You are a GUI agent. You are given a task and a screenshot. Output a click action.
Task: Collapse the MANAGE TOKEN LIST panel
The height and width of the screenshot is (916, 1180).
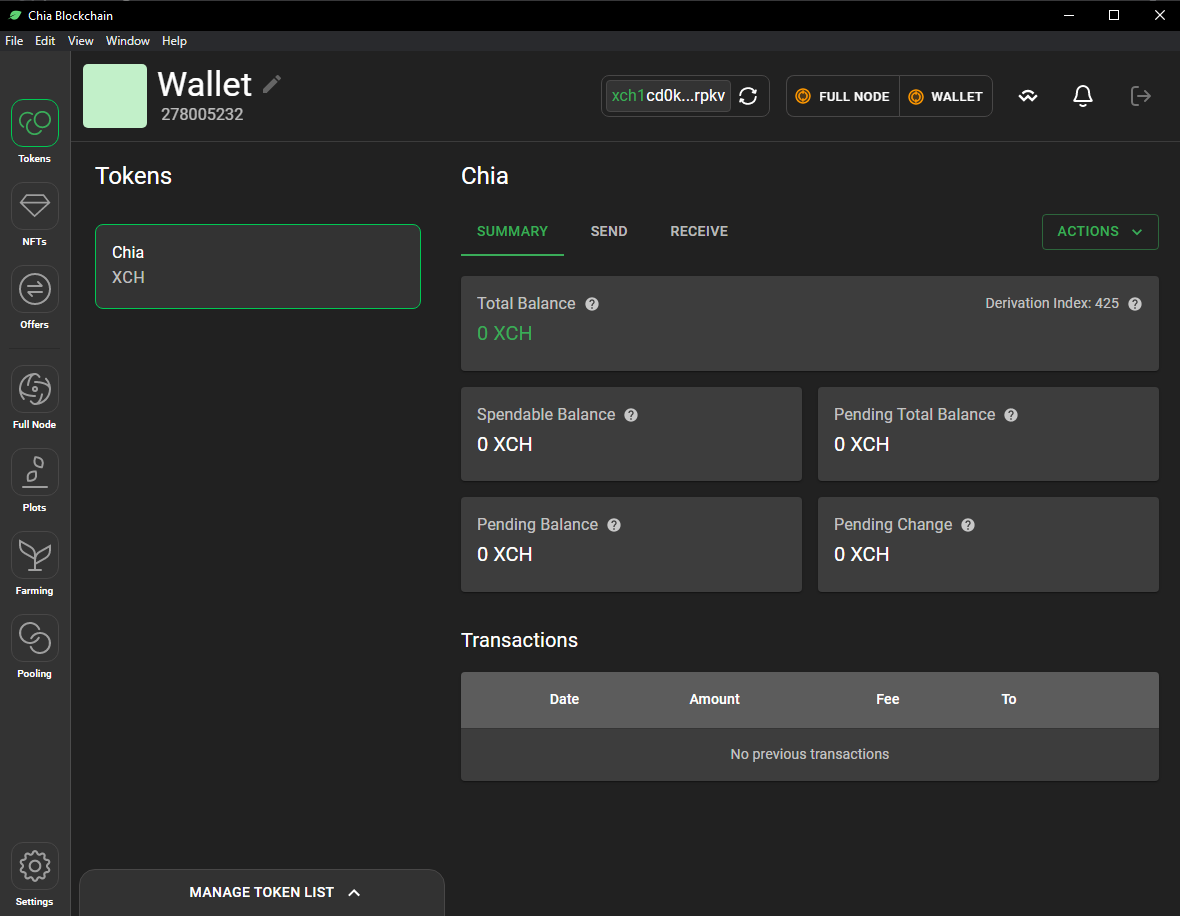[261, 892]
